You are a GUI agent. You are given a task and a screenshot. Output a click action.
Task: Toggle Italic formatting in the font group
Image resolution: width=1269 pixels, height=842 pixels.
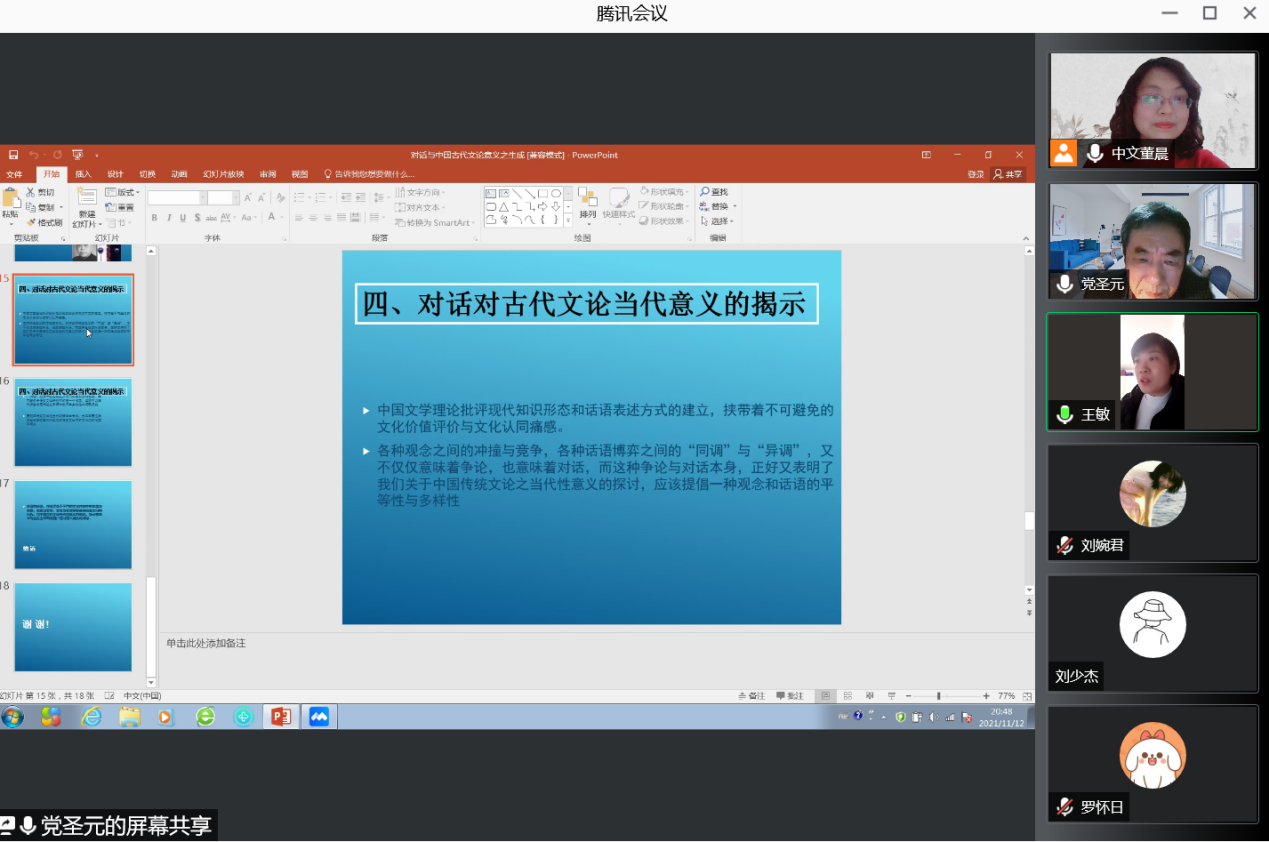[x=169, y=218]
